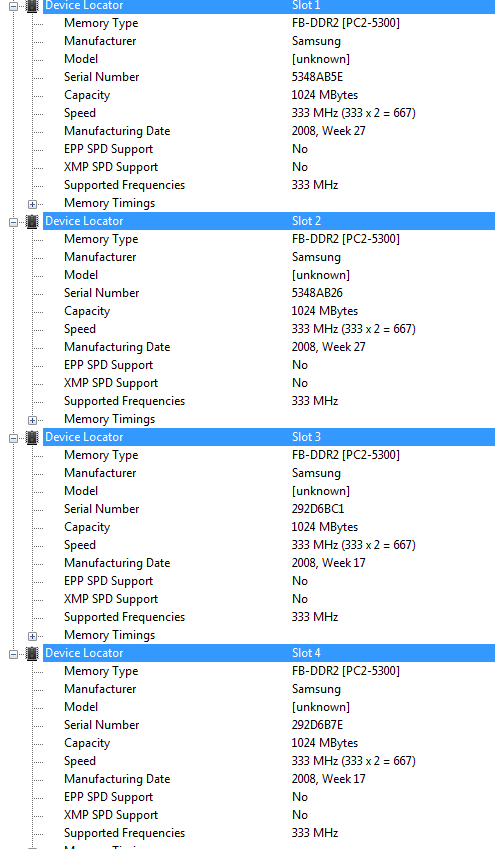
Task: Collapse the Slot 2 Device Locator node
Action: coord(14,221)
